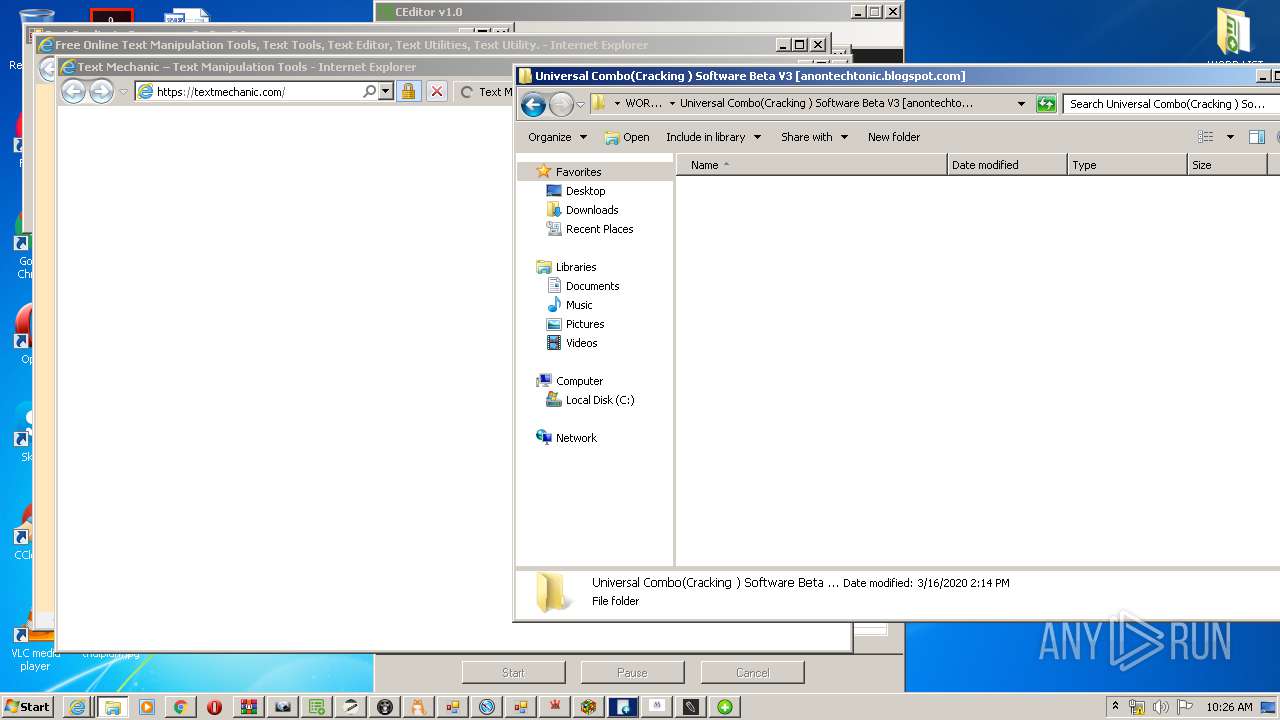This screenshot has width=1280, height=720.
Task: Select Computer in the navigation pane
Action: coord(579,381)
